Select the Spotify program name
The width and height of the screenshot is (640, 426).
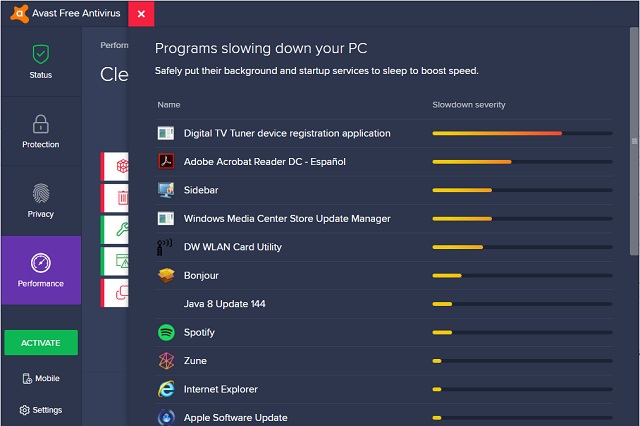pyautogui.click(x=199, y=333)
